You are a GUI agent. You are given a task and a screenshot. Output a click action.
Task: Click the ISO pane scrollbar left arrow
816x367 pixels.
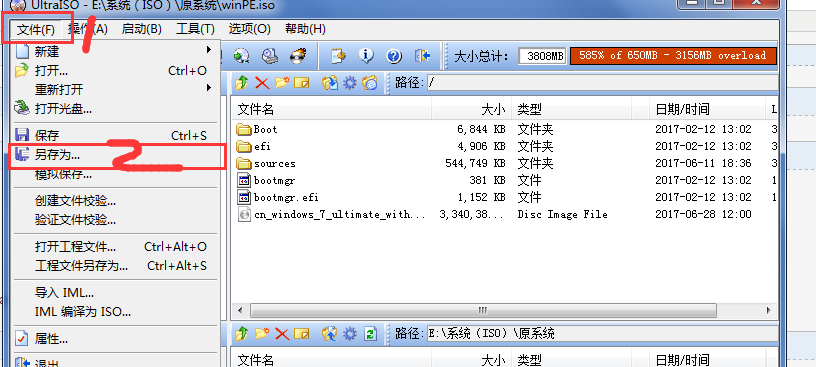(240, 310)
